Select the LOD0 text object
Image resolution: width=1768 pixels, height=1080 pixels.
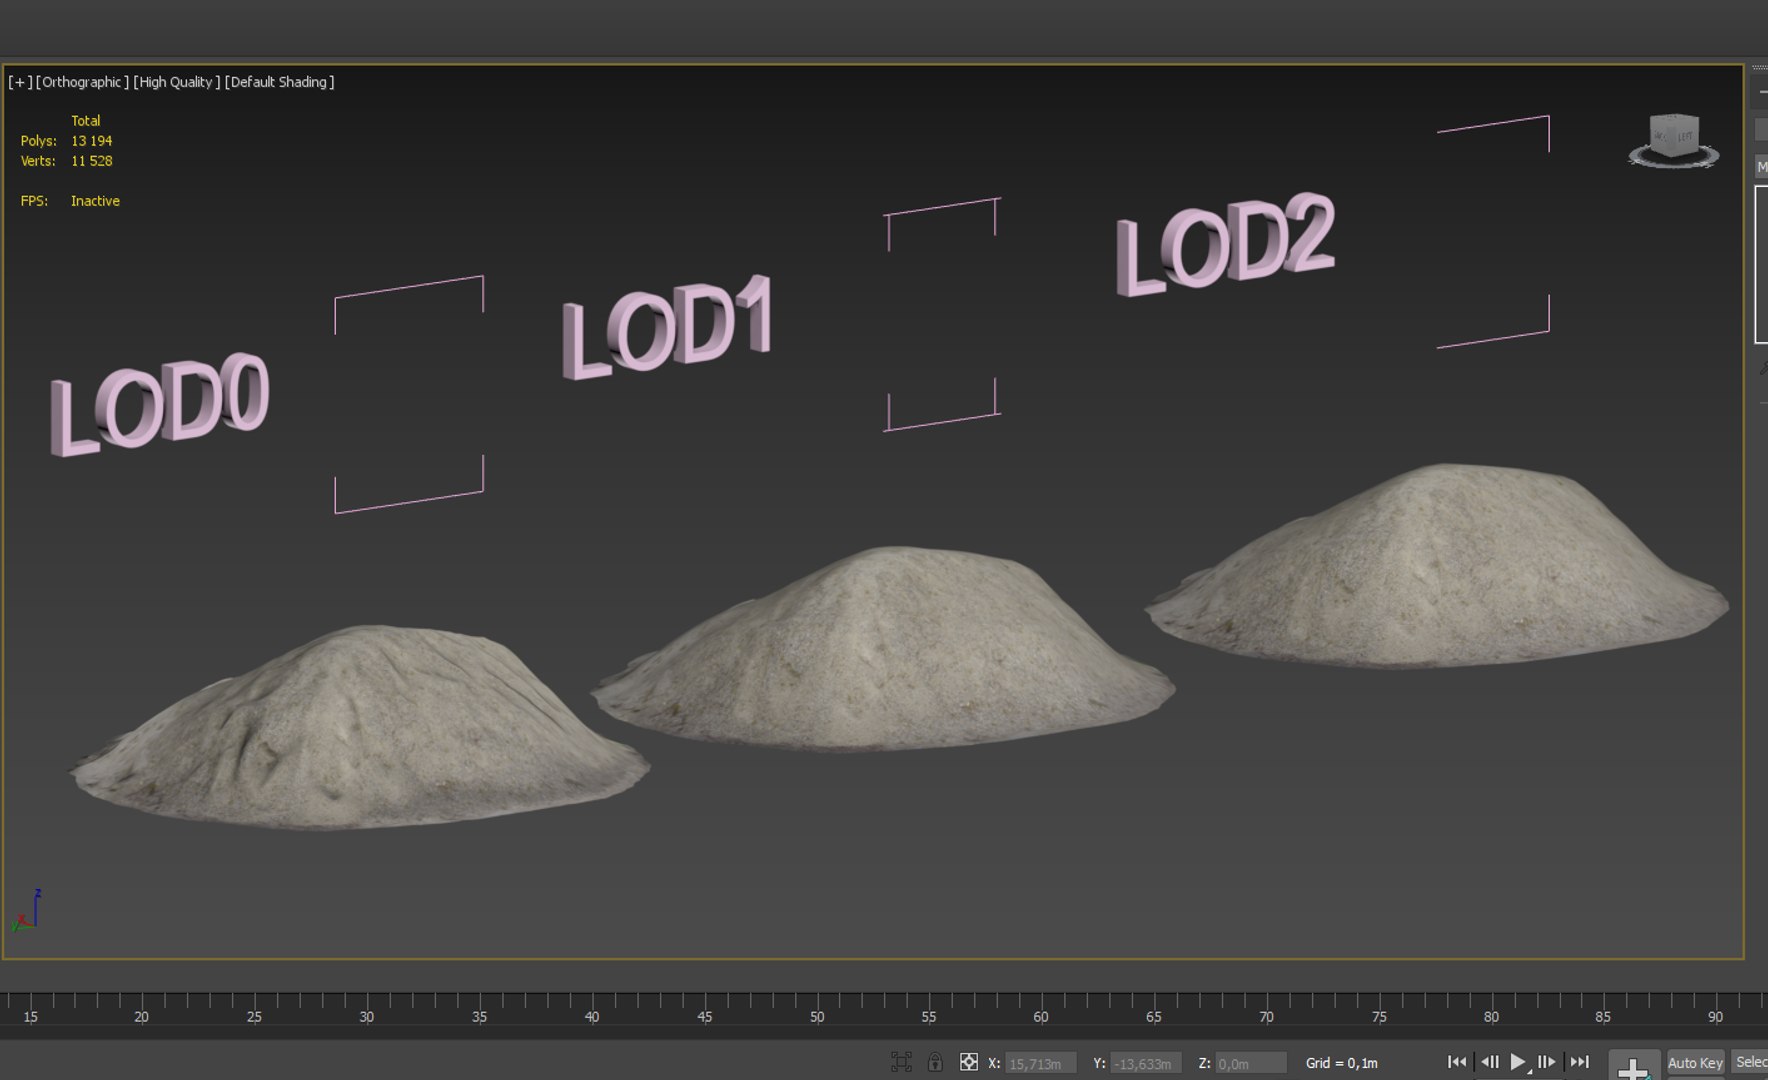[160, 404]
